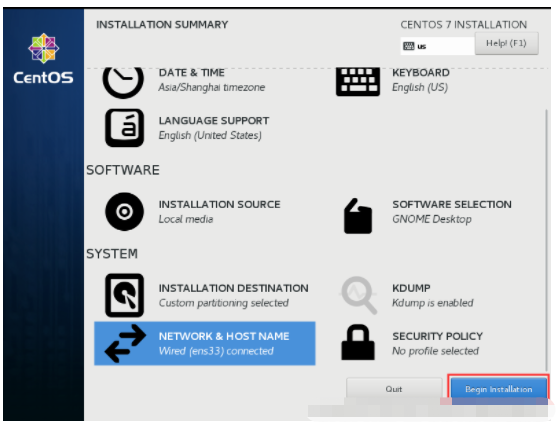Image resolution: width=558 pixels, height=426 pixels.
Task: Click the CentOS logo in sidebar
Action: pos(43,59)
